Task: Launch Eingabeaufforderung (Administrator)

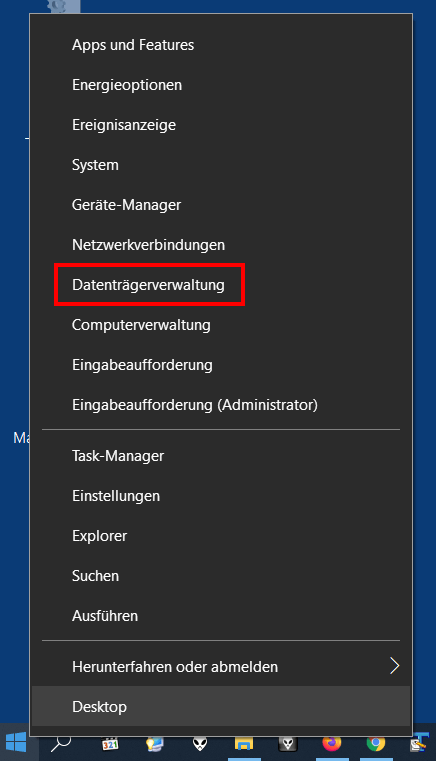Action: click(x=222, y=405)
